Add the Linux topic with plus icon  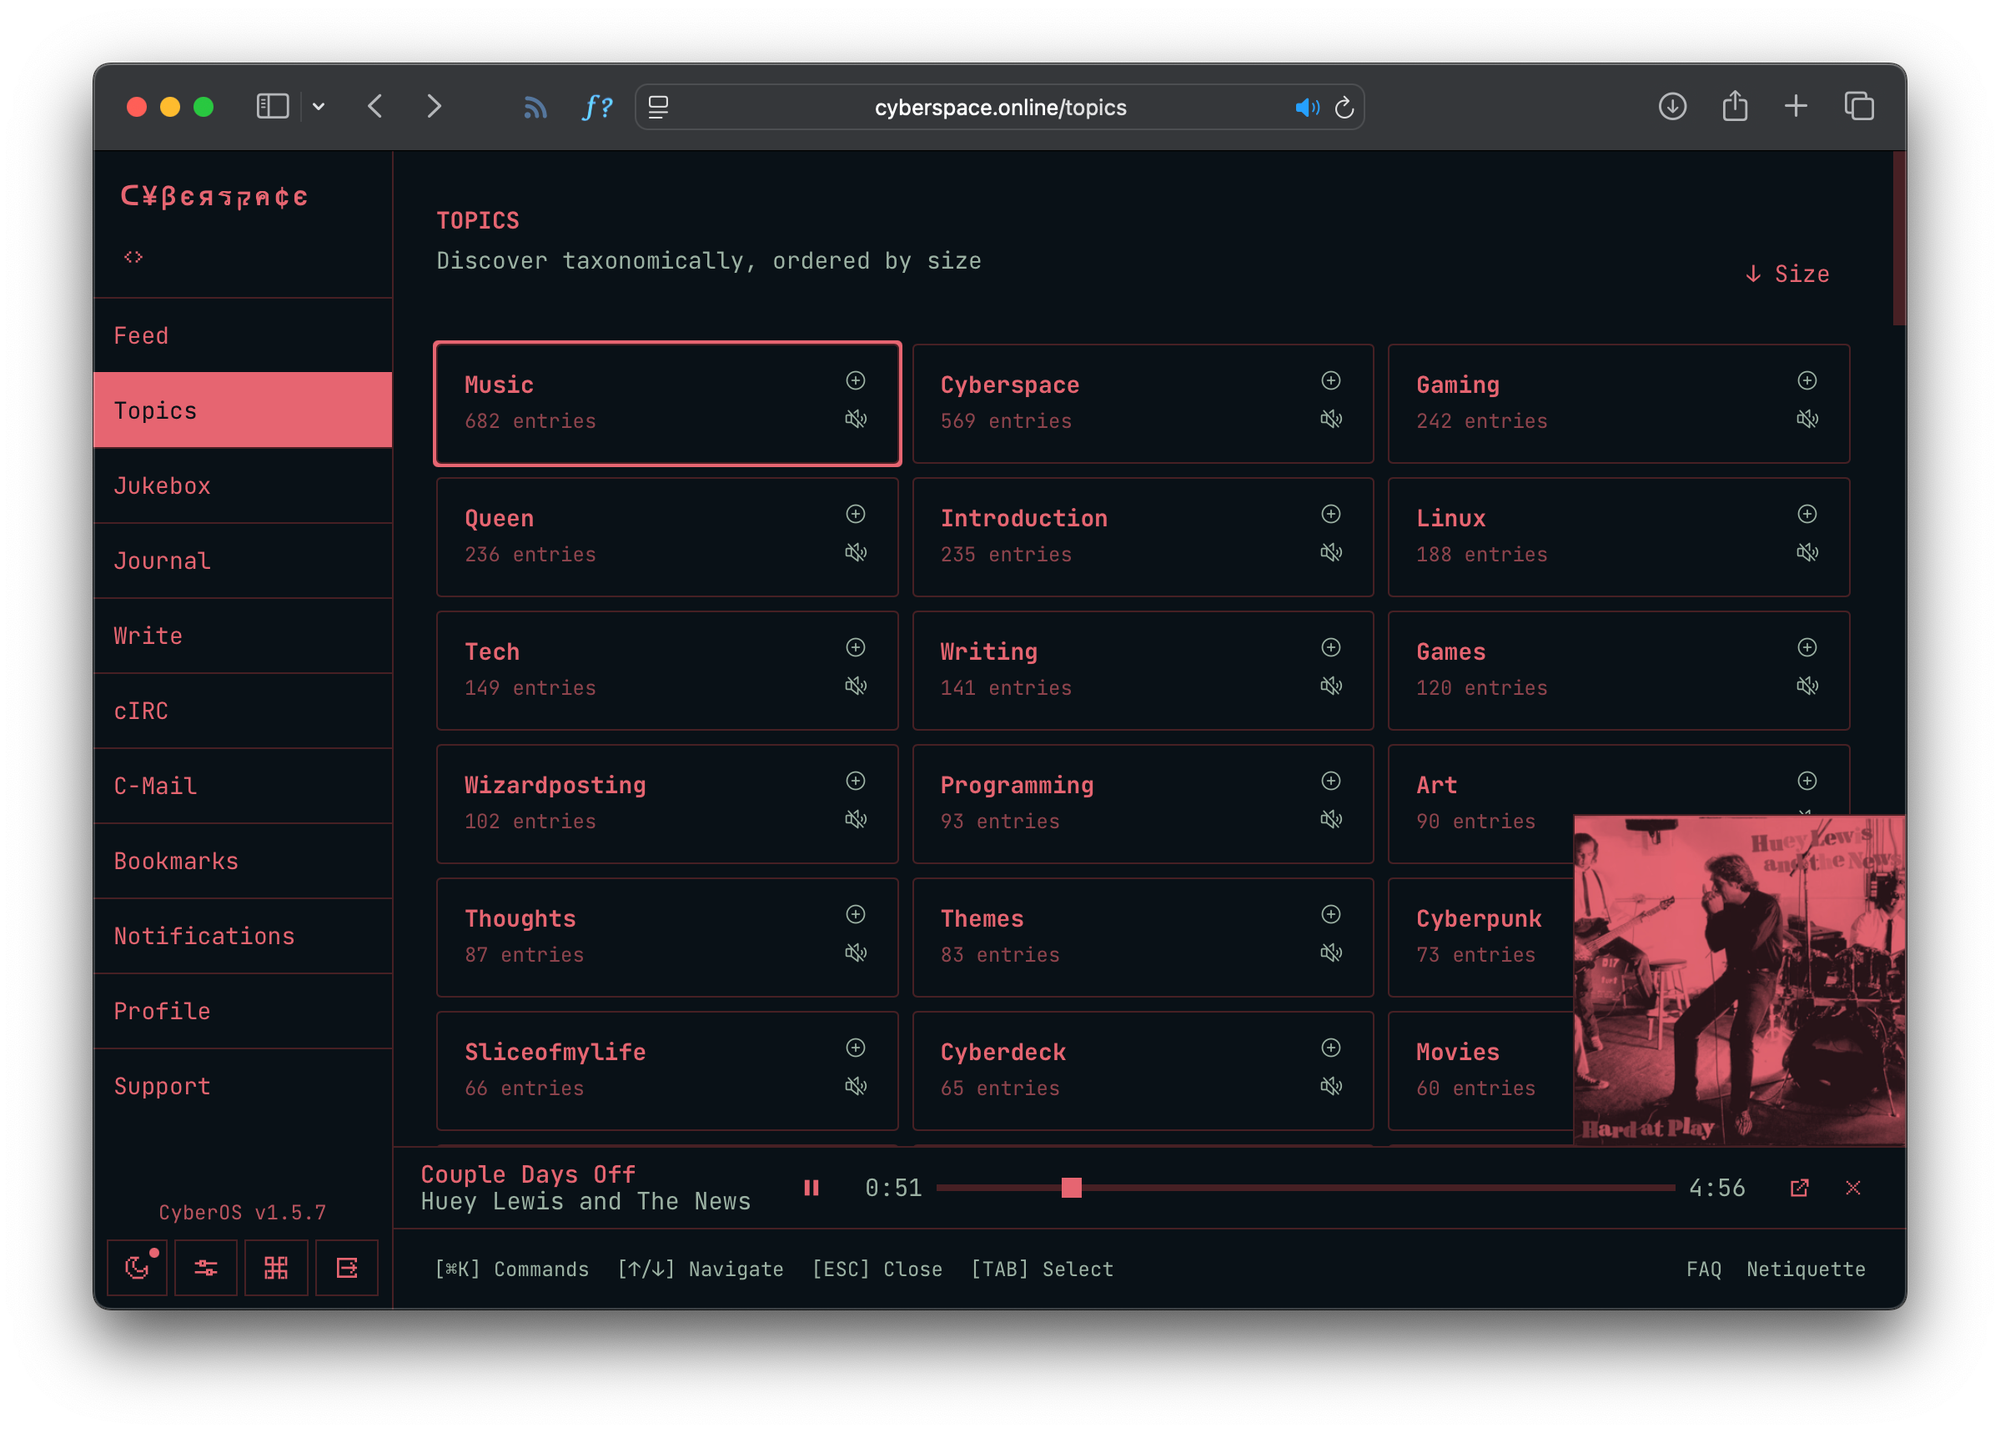1807,514
